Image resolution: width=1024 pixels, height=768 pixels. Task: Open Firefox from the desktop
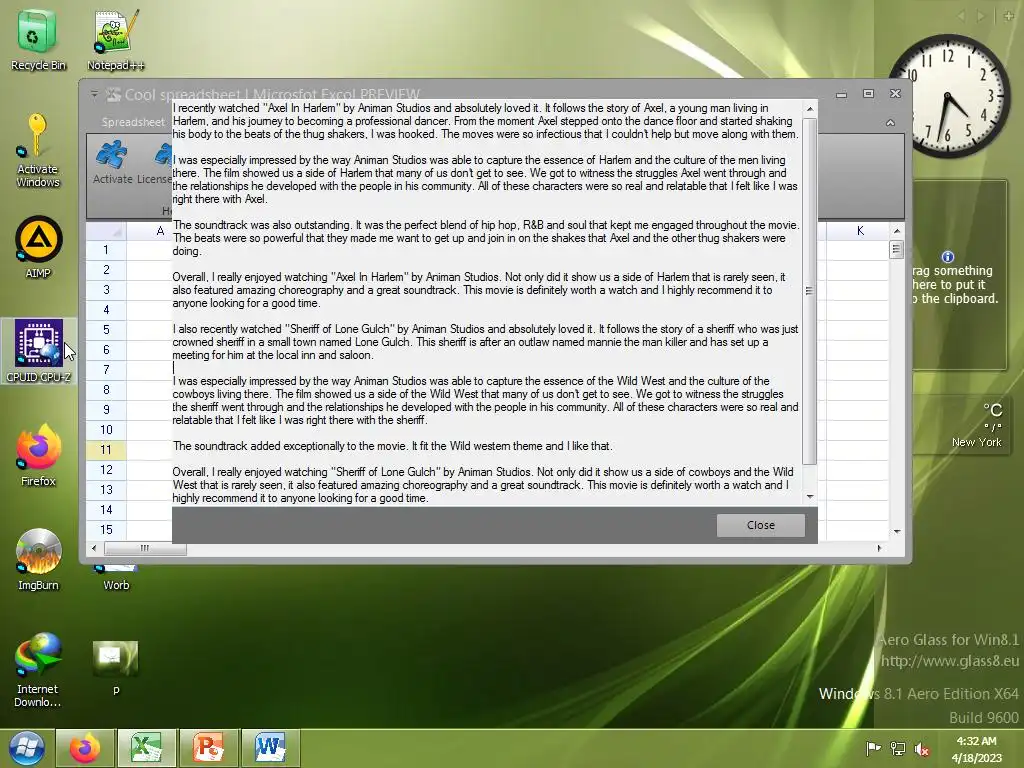[x=38, y=455]
